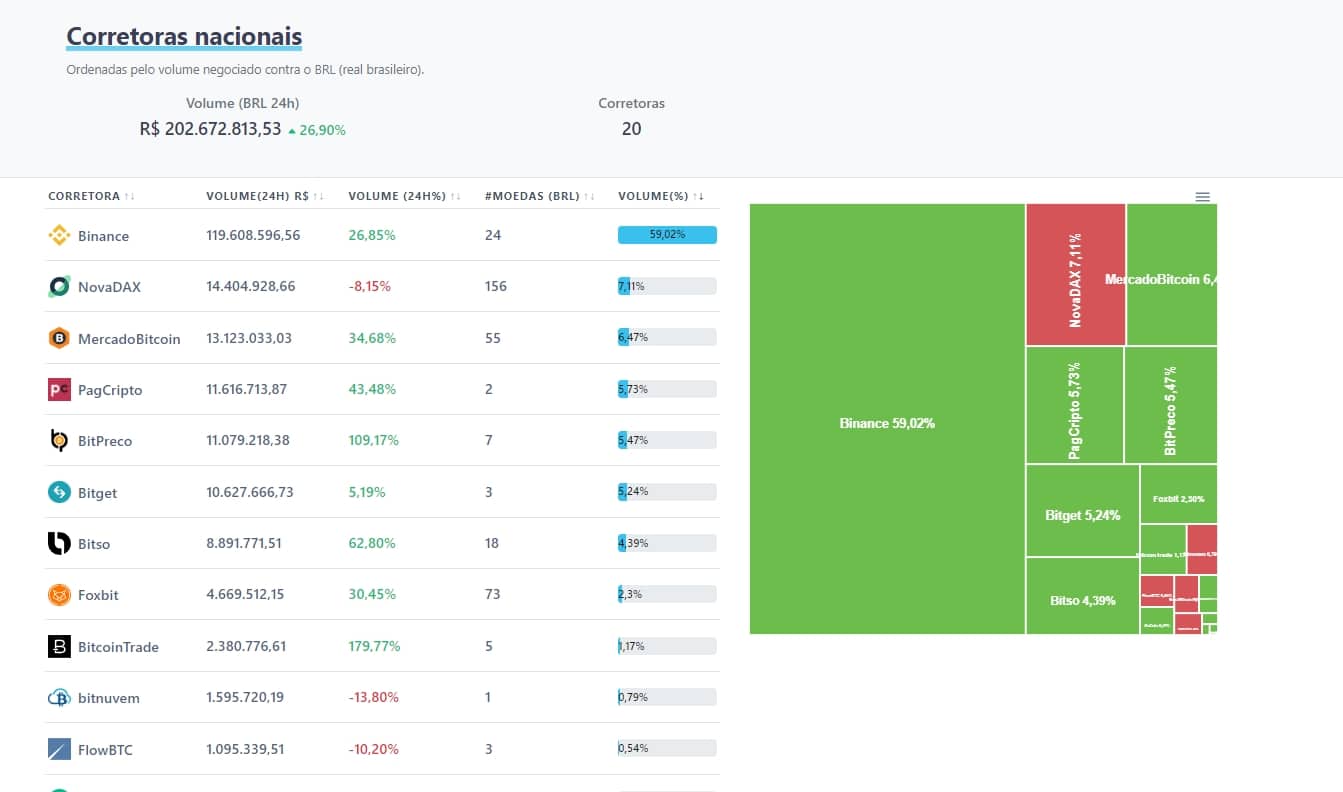This screenshot has width=1343, height=792.
Task: Select the Binance 59,02% treemap block
Action: pos(887,419)
